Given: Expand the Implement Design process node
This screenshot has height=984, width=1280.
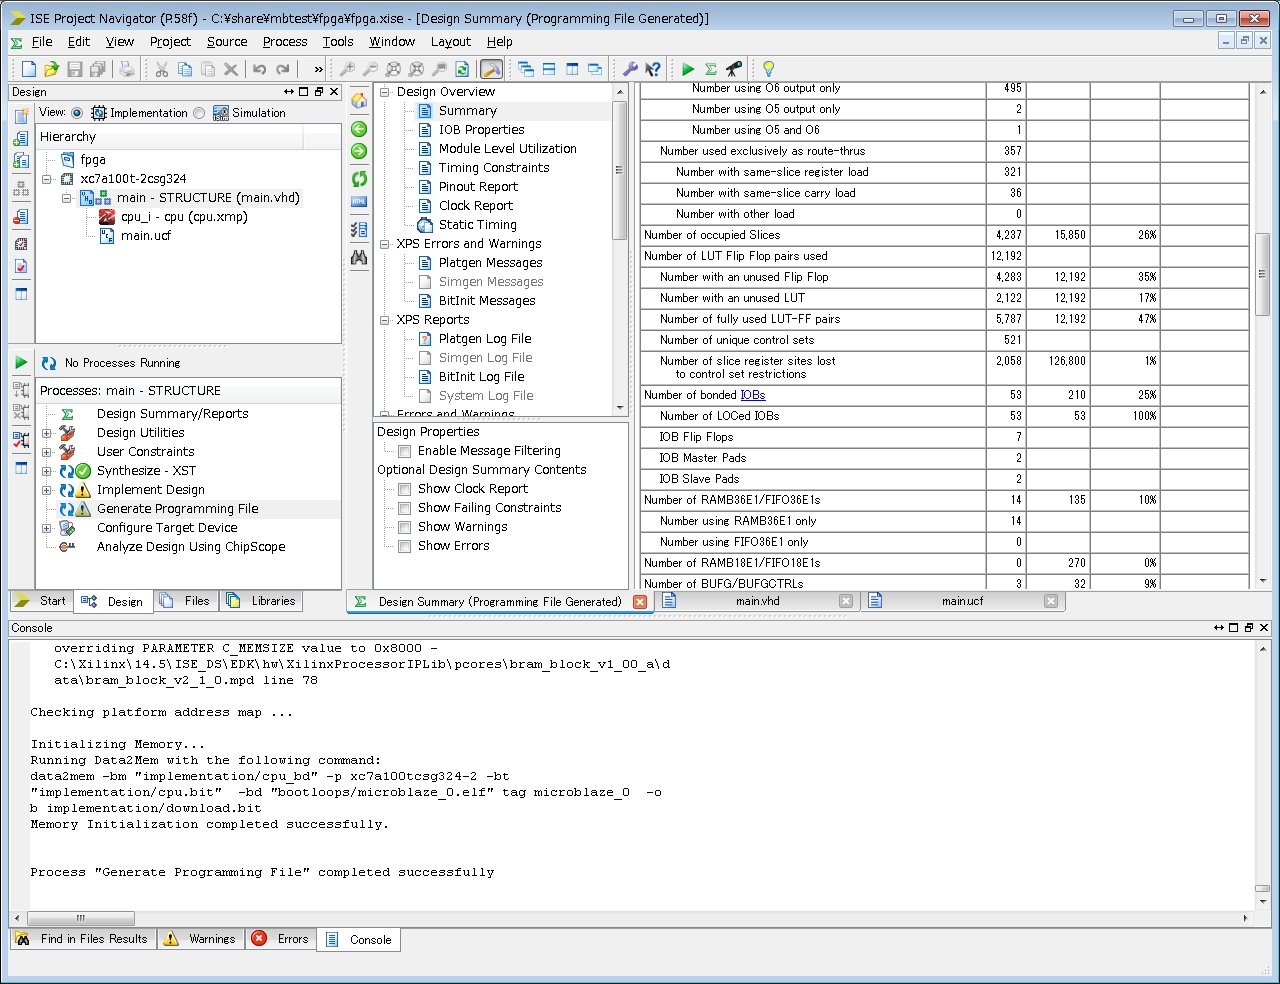Looking at the screenshot, I should [x=47, y=490].
